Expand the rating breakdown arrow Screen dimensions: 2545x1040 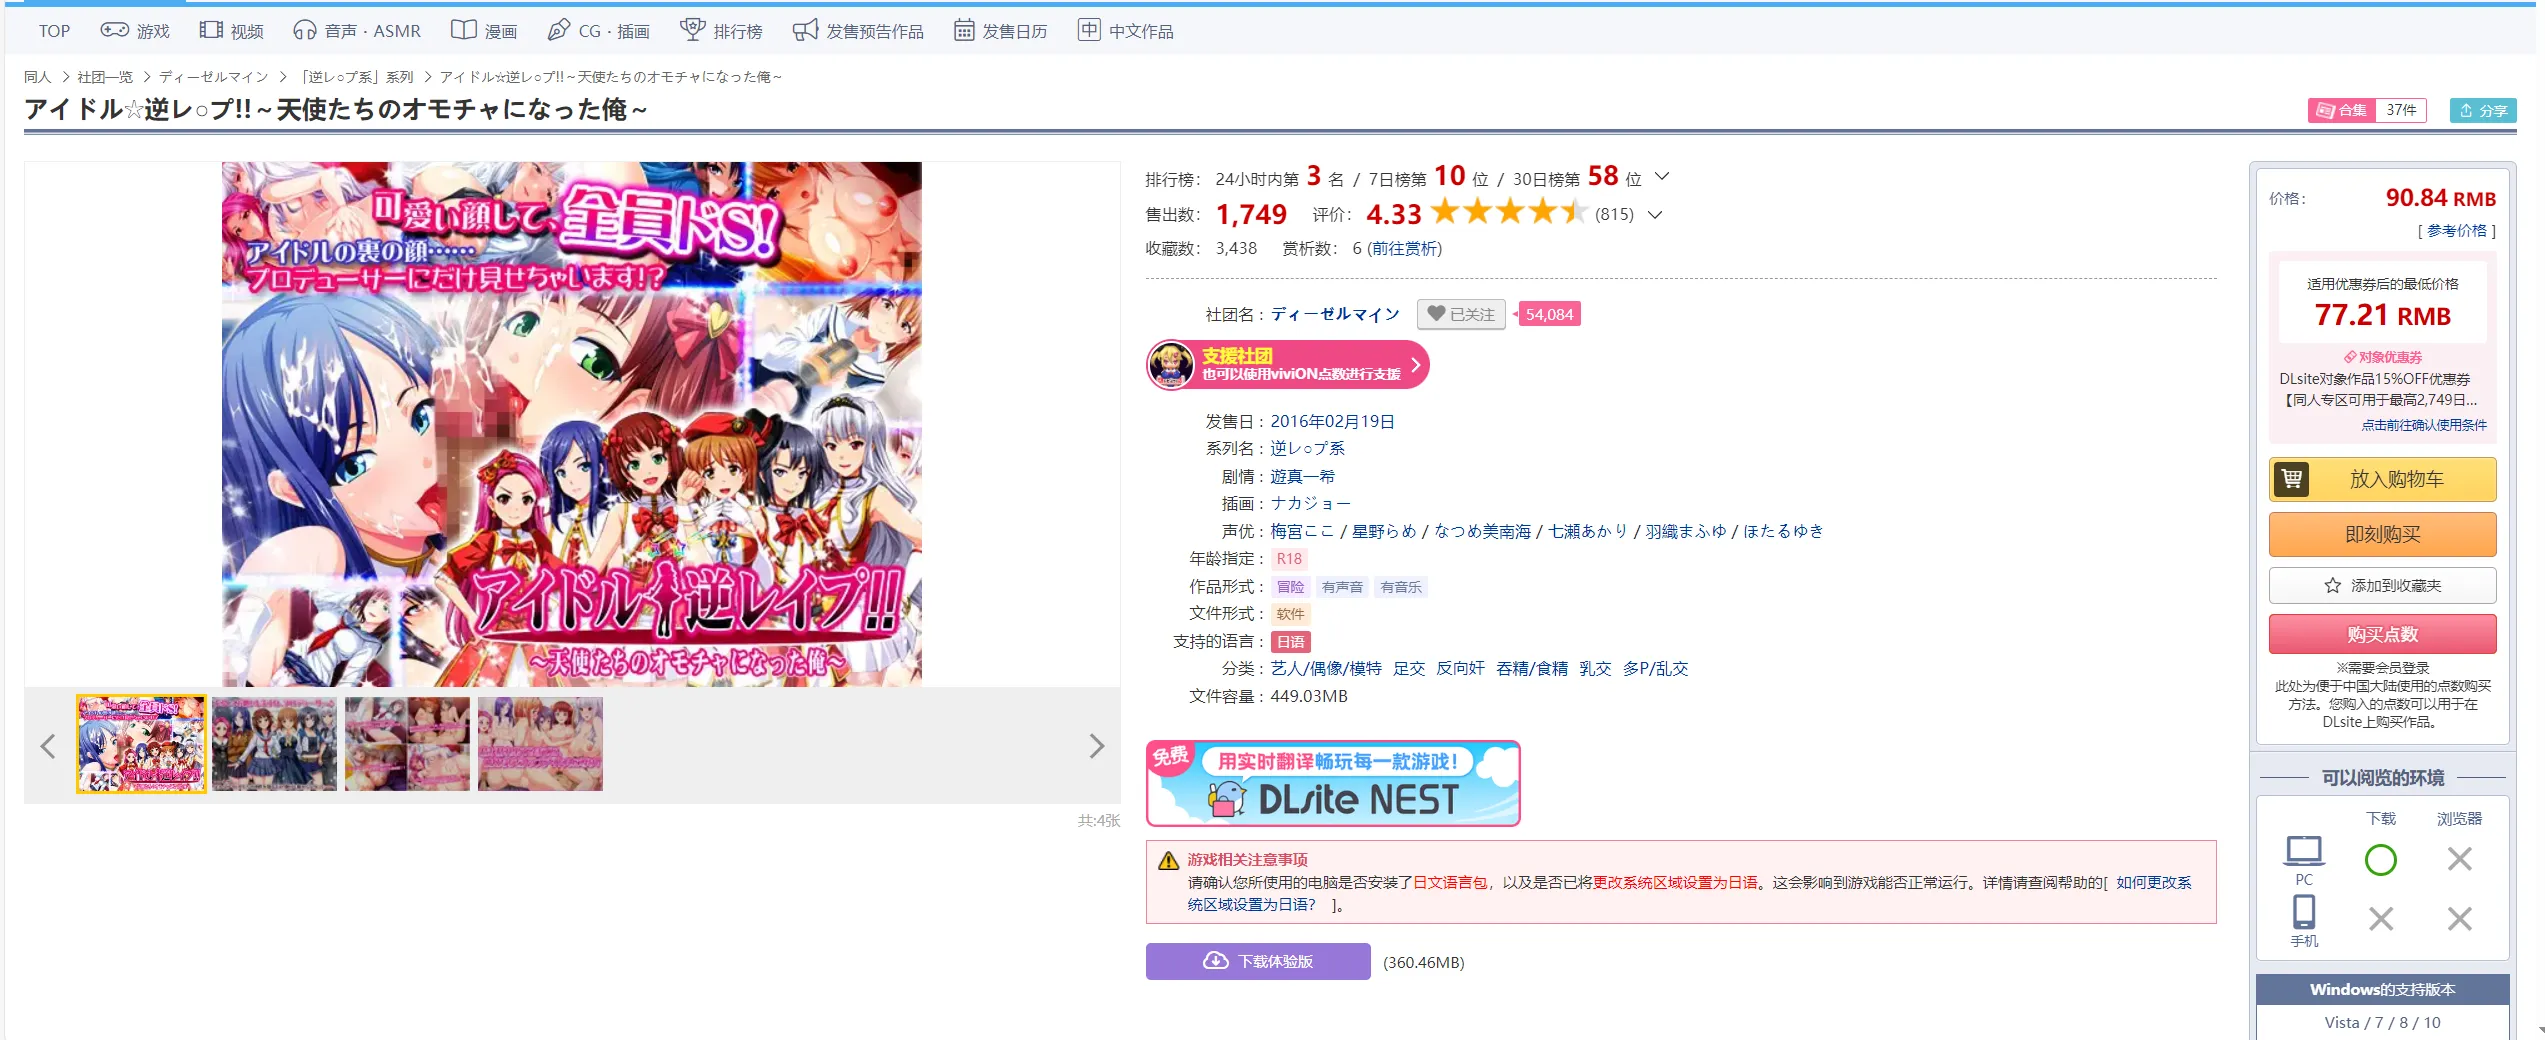1655,214
